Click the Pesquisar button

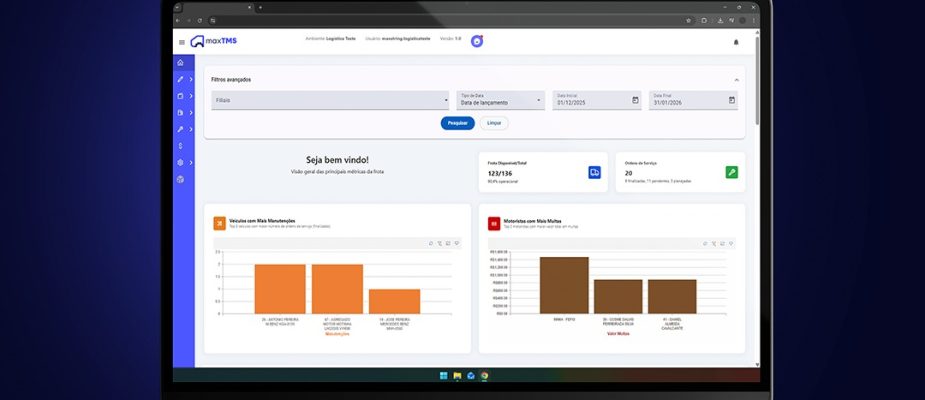pos(458,123)
